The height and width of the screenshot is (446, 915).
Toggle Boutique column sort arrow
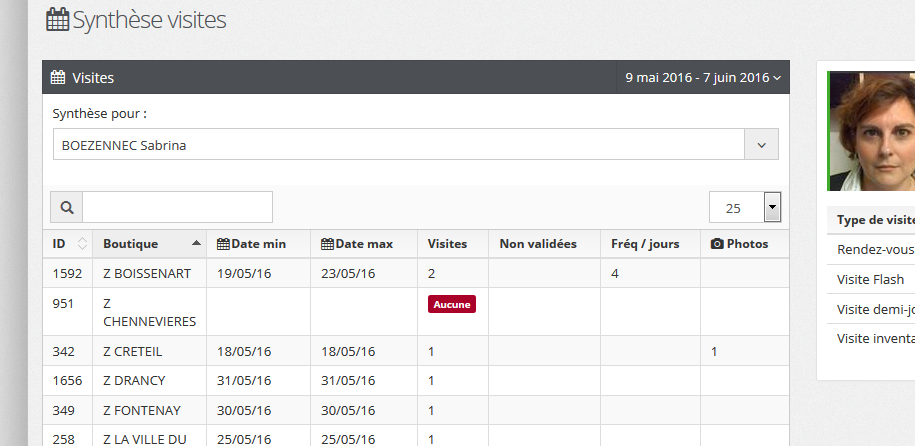(x=196, y=244)
